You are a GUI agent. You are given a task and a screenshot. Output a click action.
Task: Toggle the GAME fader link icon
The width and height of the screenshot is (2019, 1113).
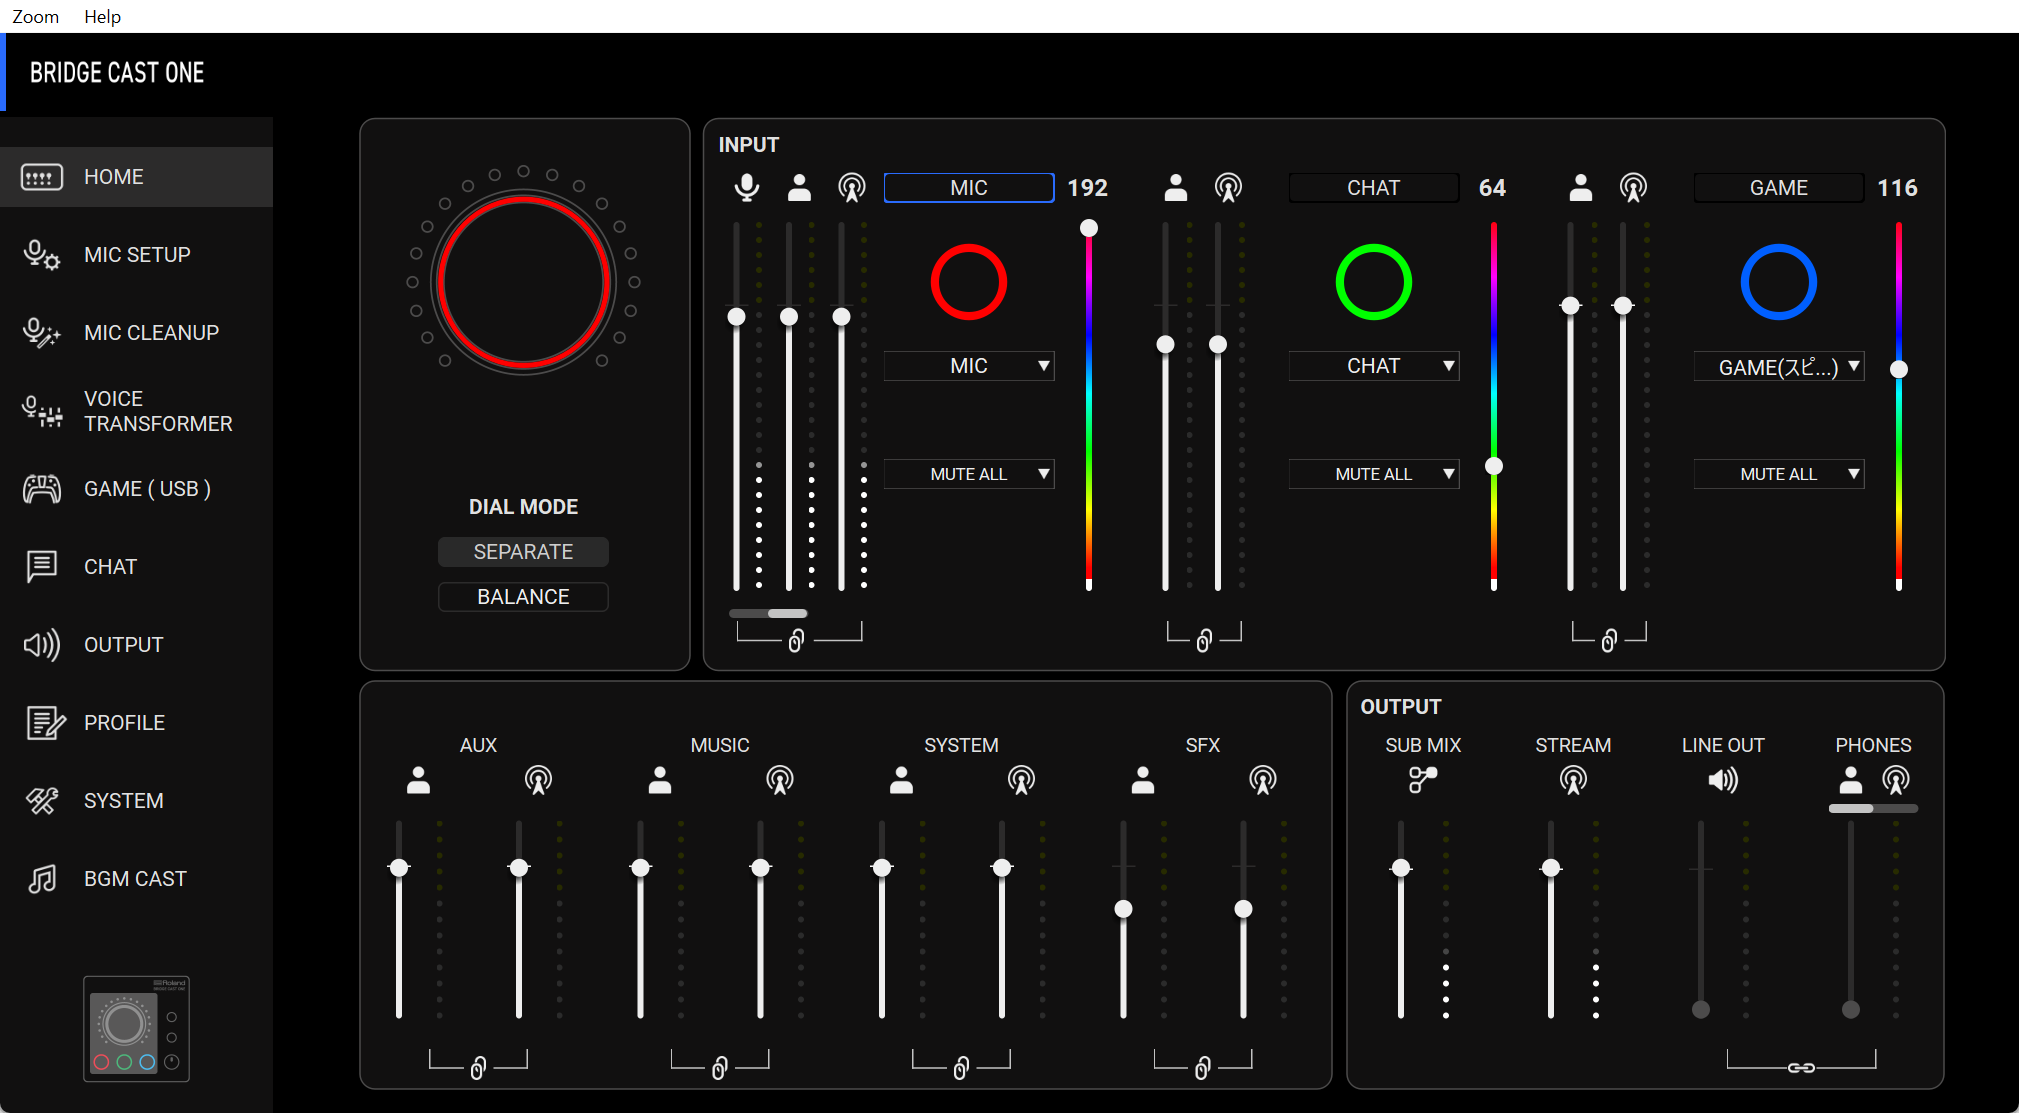[x=1609, y=641]
